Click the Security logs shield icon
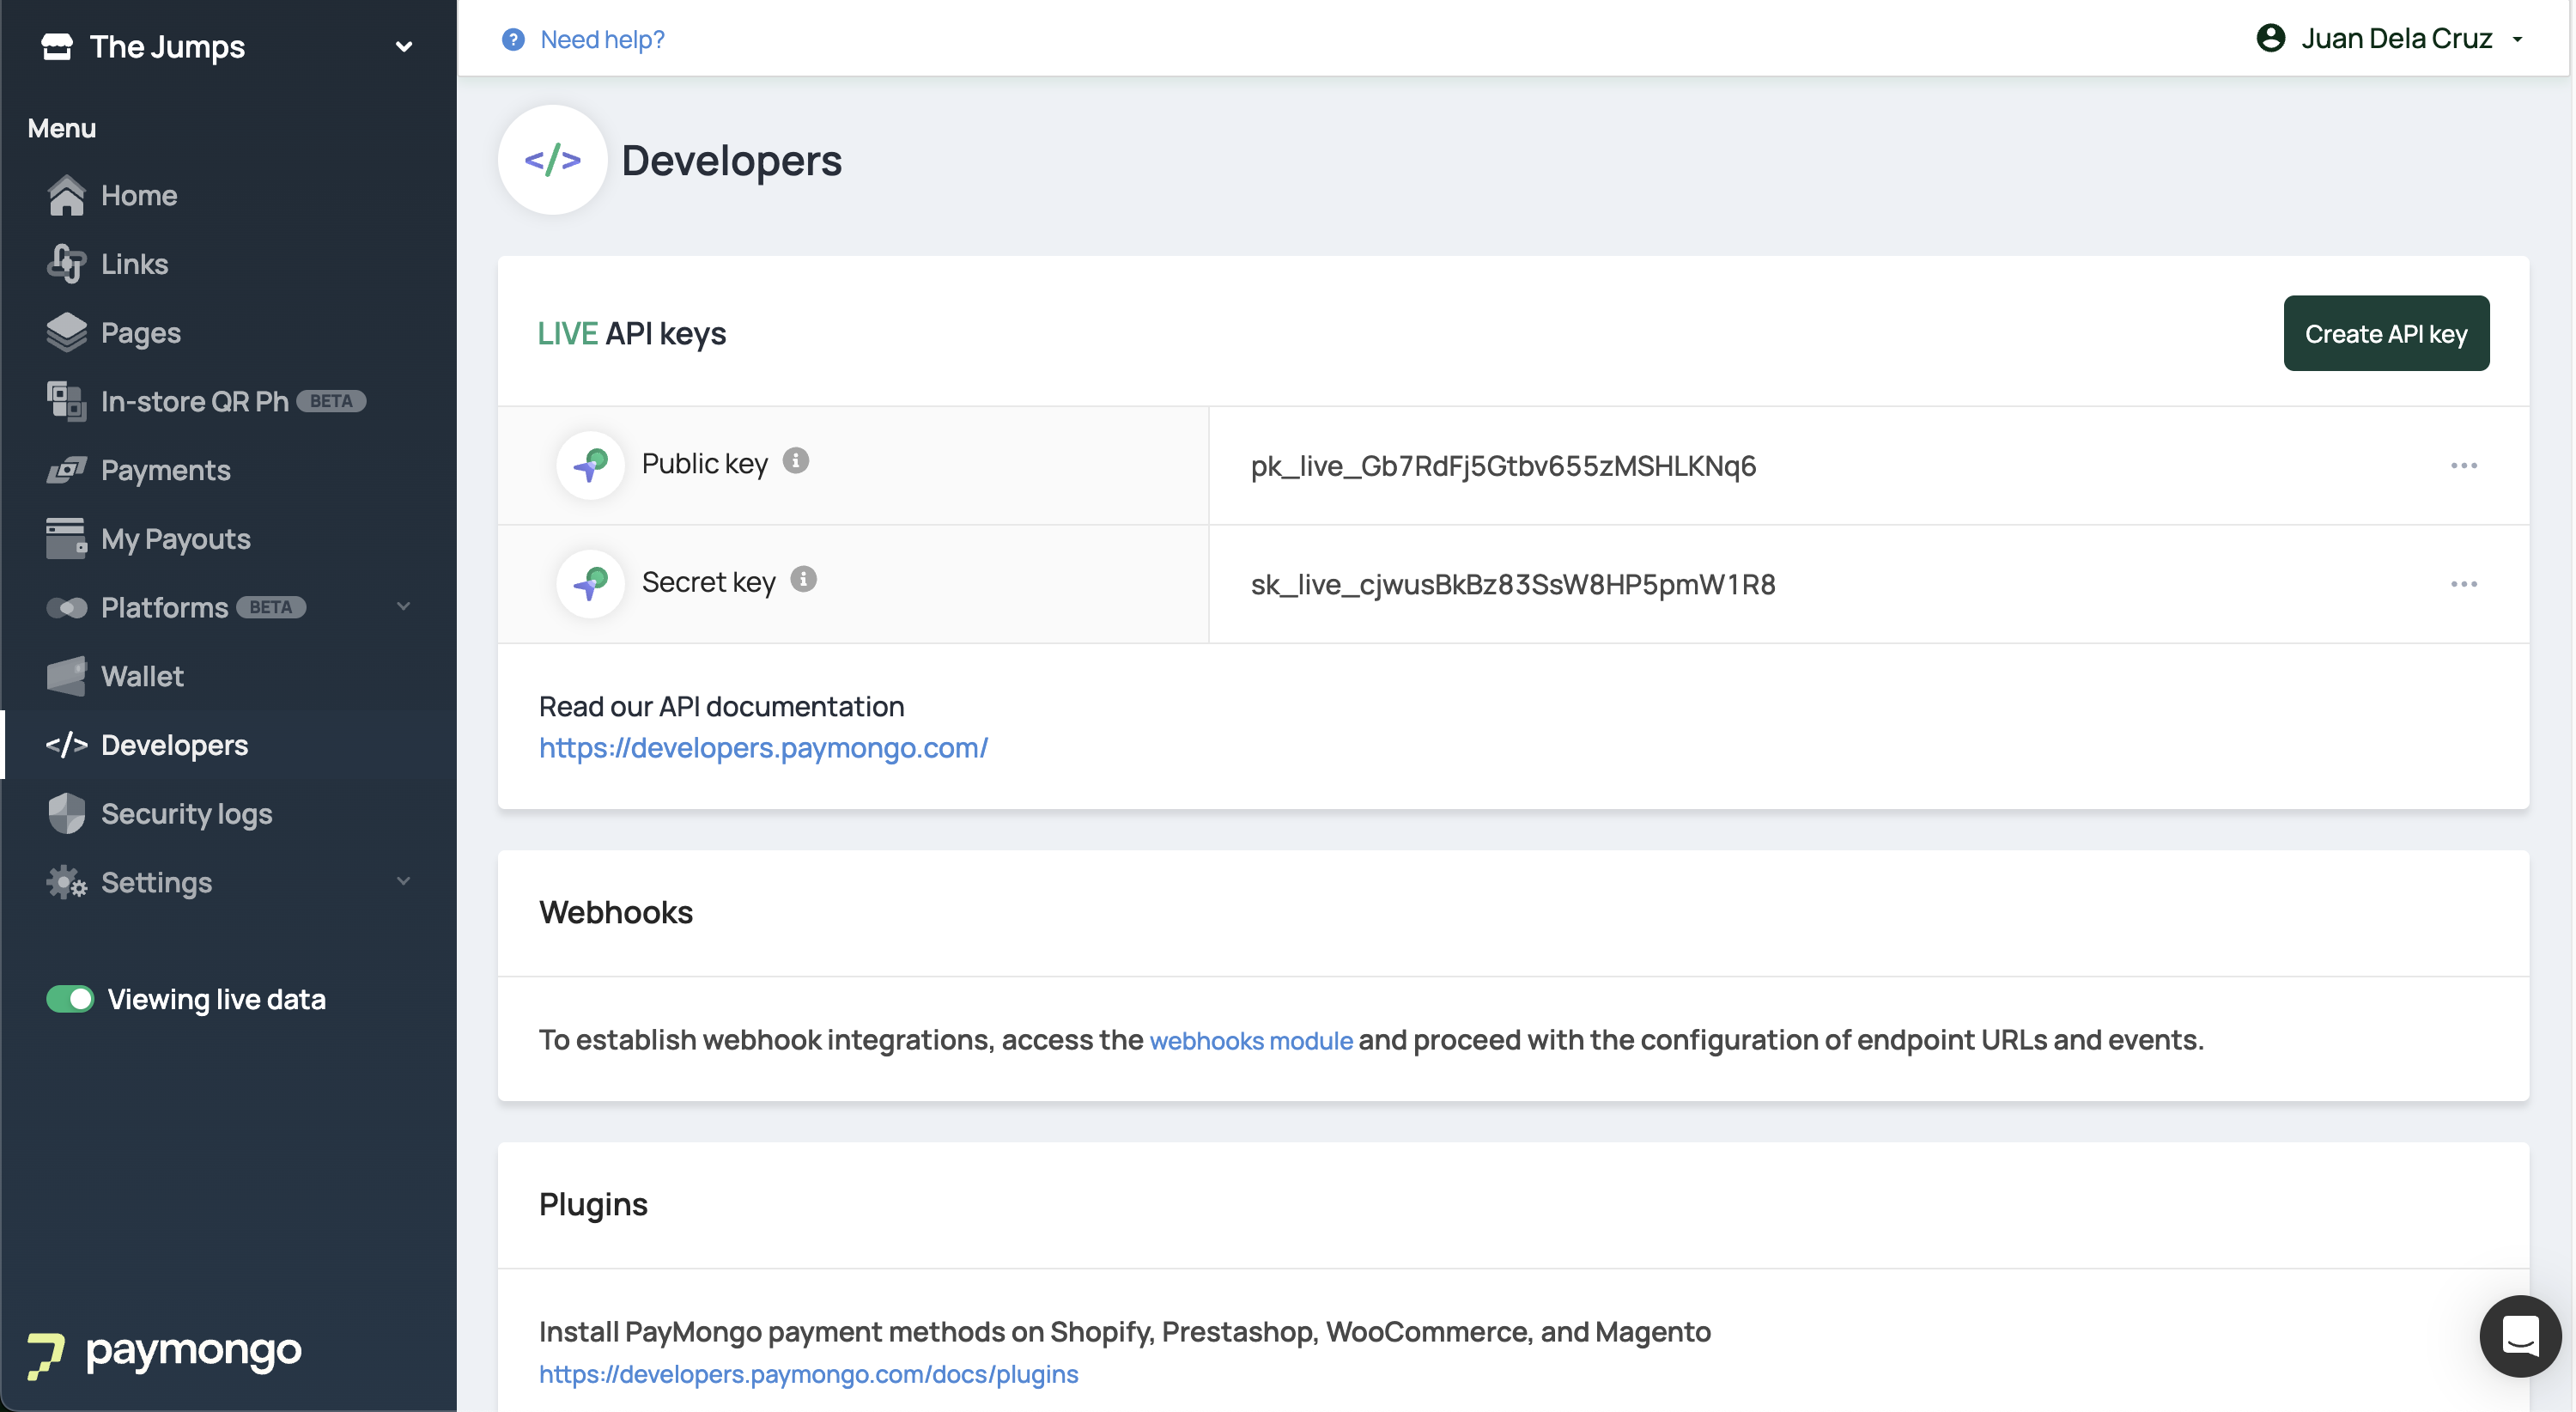The image size is (2576, 1412). pos(66,813)
